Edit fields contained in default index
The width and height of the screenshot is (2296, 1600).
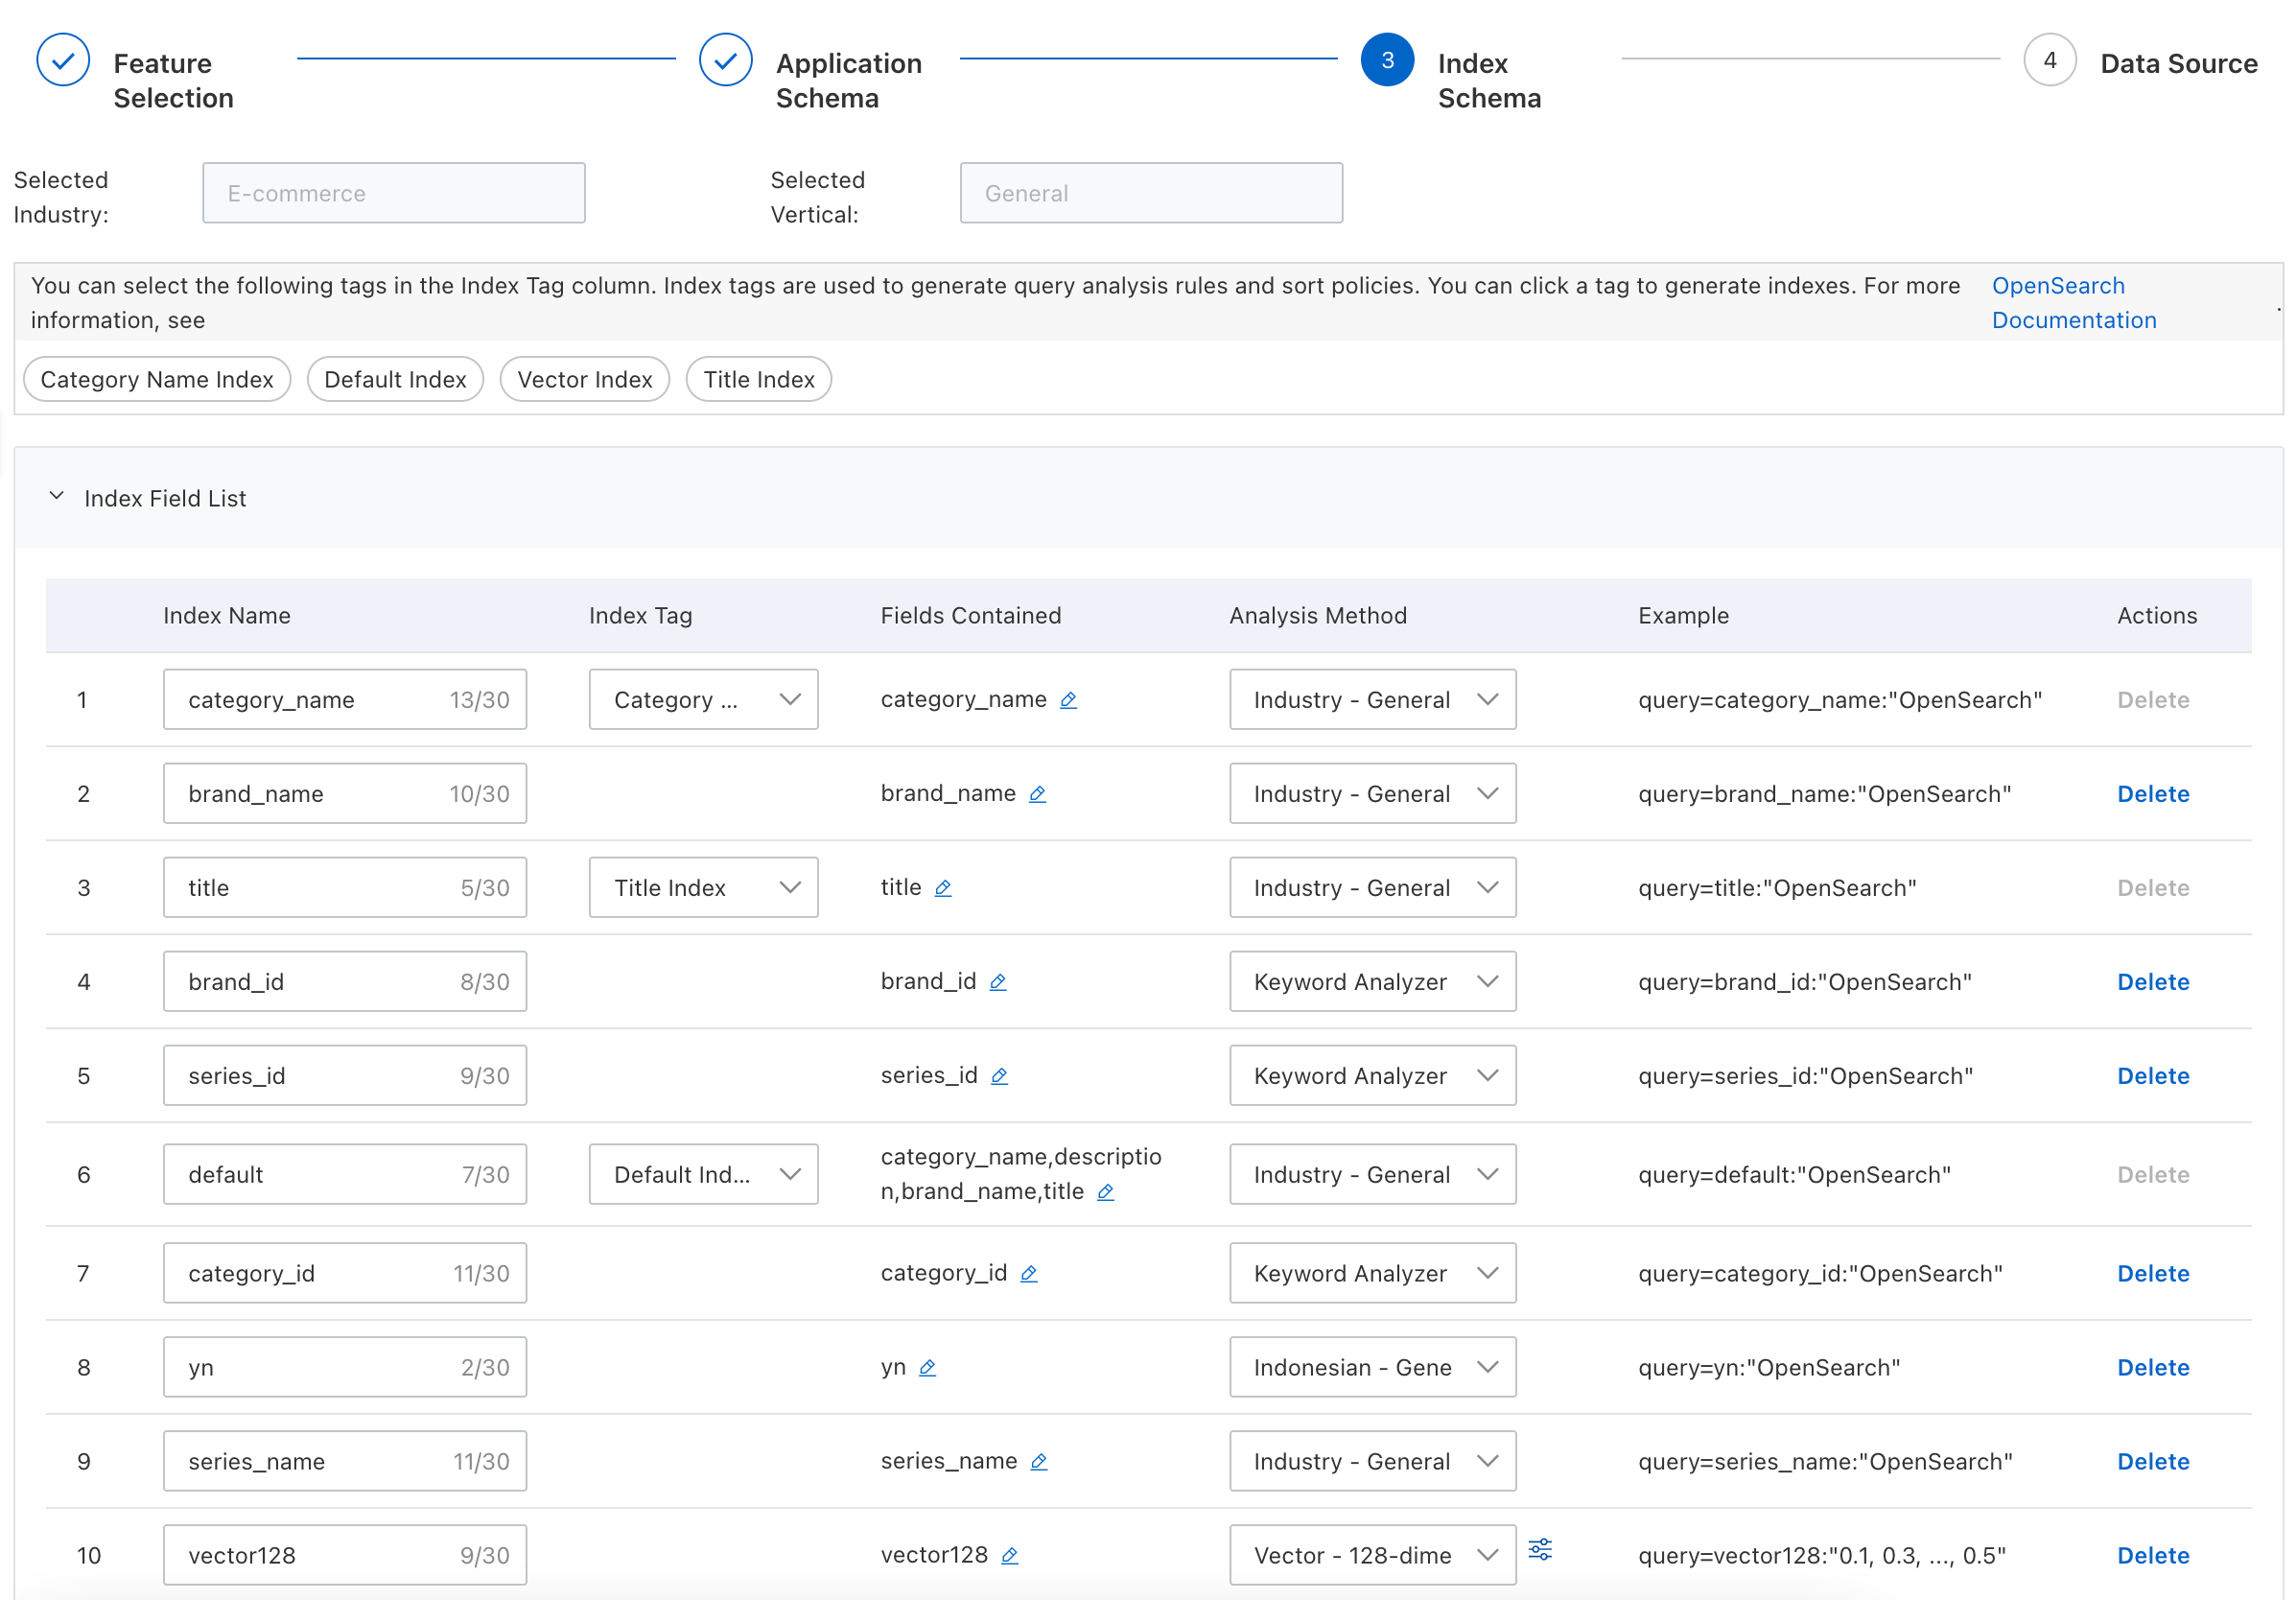pos(1105,1192)
